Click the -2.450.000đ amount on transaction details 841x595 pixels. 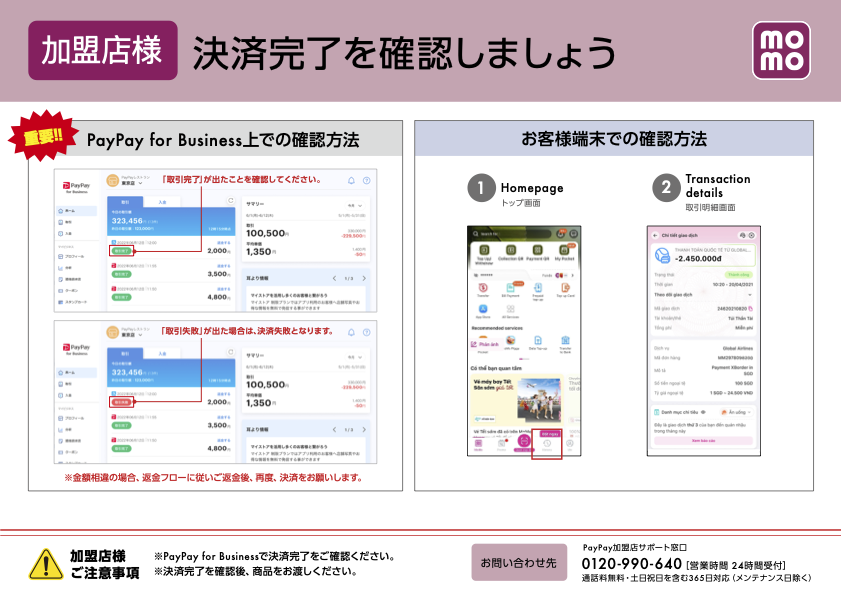click(x=698, y=259)
